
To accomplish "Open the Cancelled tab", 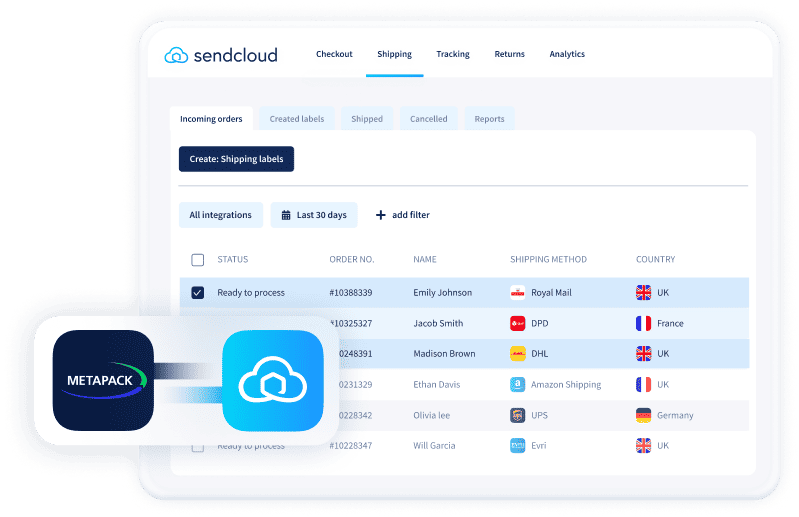I will tap(429, 119).
